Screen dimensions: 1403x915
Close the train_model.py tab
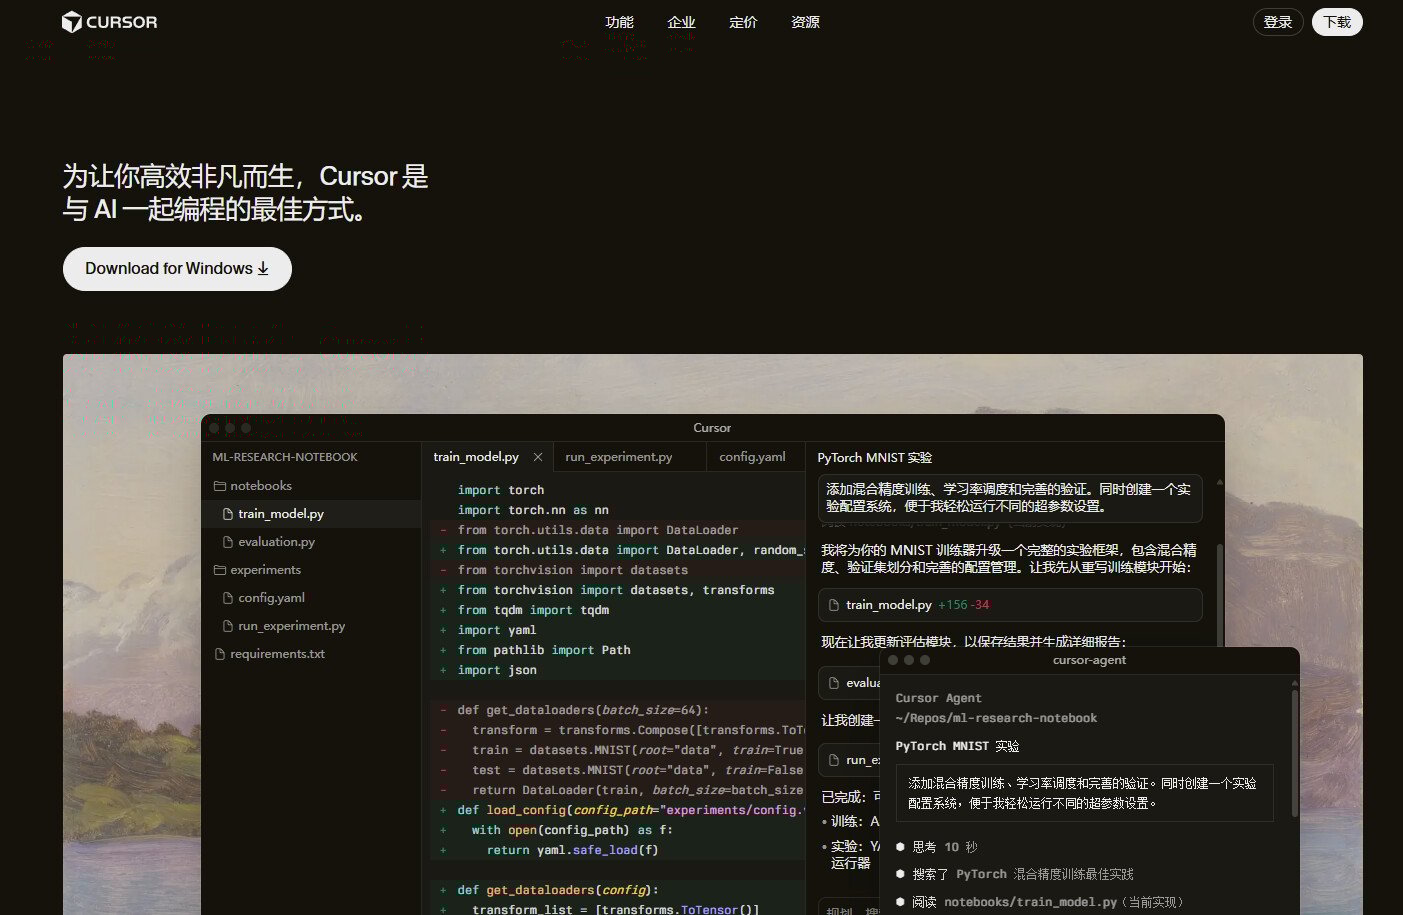[x=538, y=457]
